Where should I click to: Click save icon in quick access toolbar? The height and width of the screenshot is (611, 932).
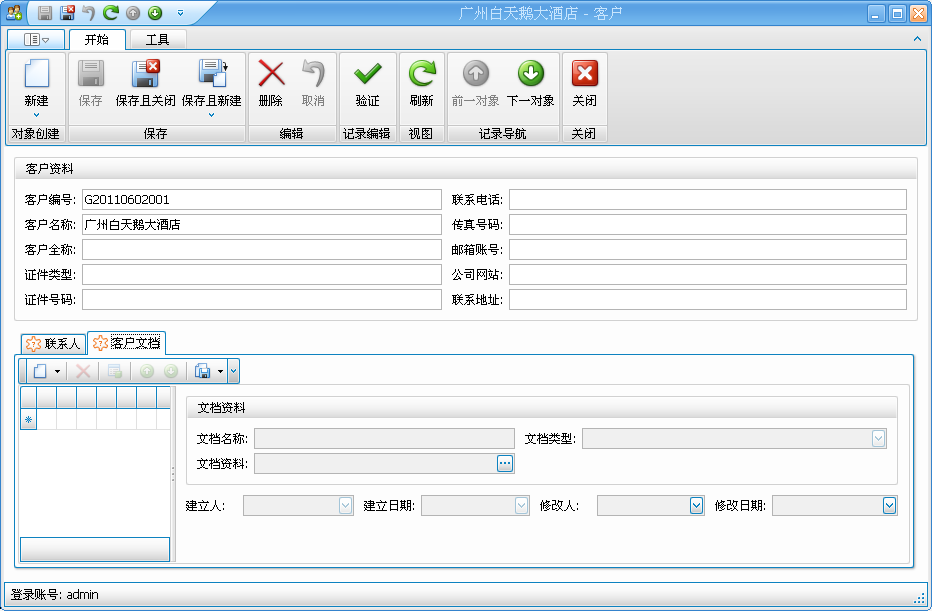[x=45, y=13]
